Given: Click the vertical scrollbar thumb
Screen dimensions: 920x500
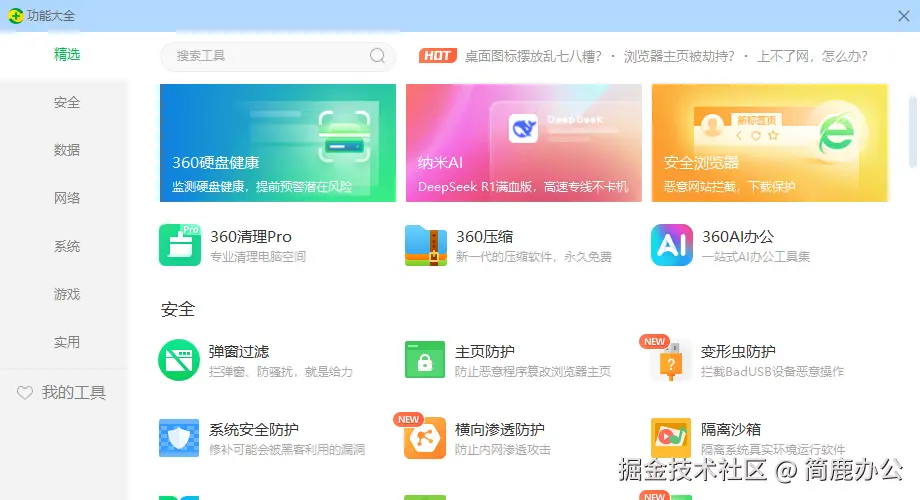Looking at the screenshot, I should click(912, 131).
